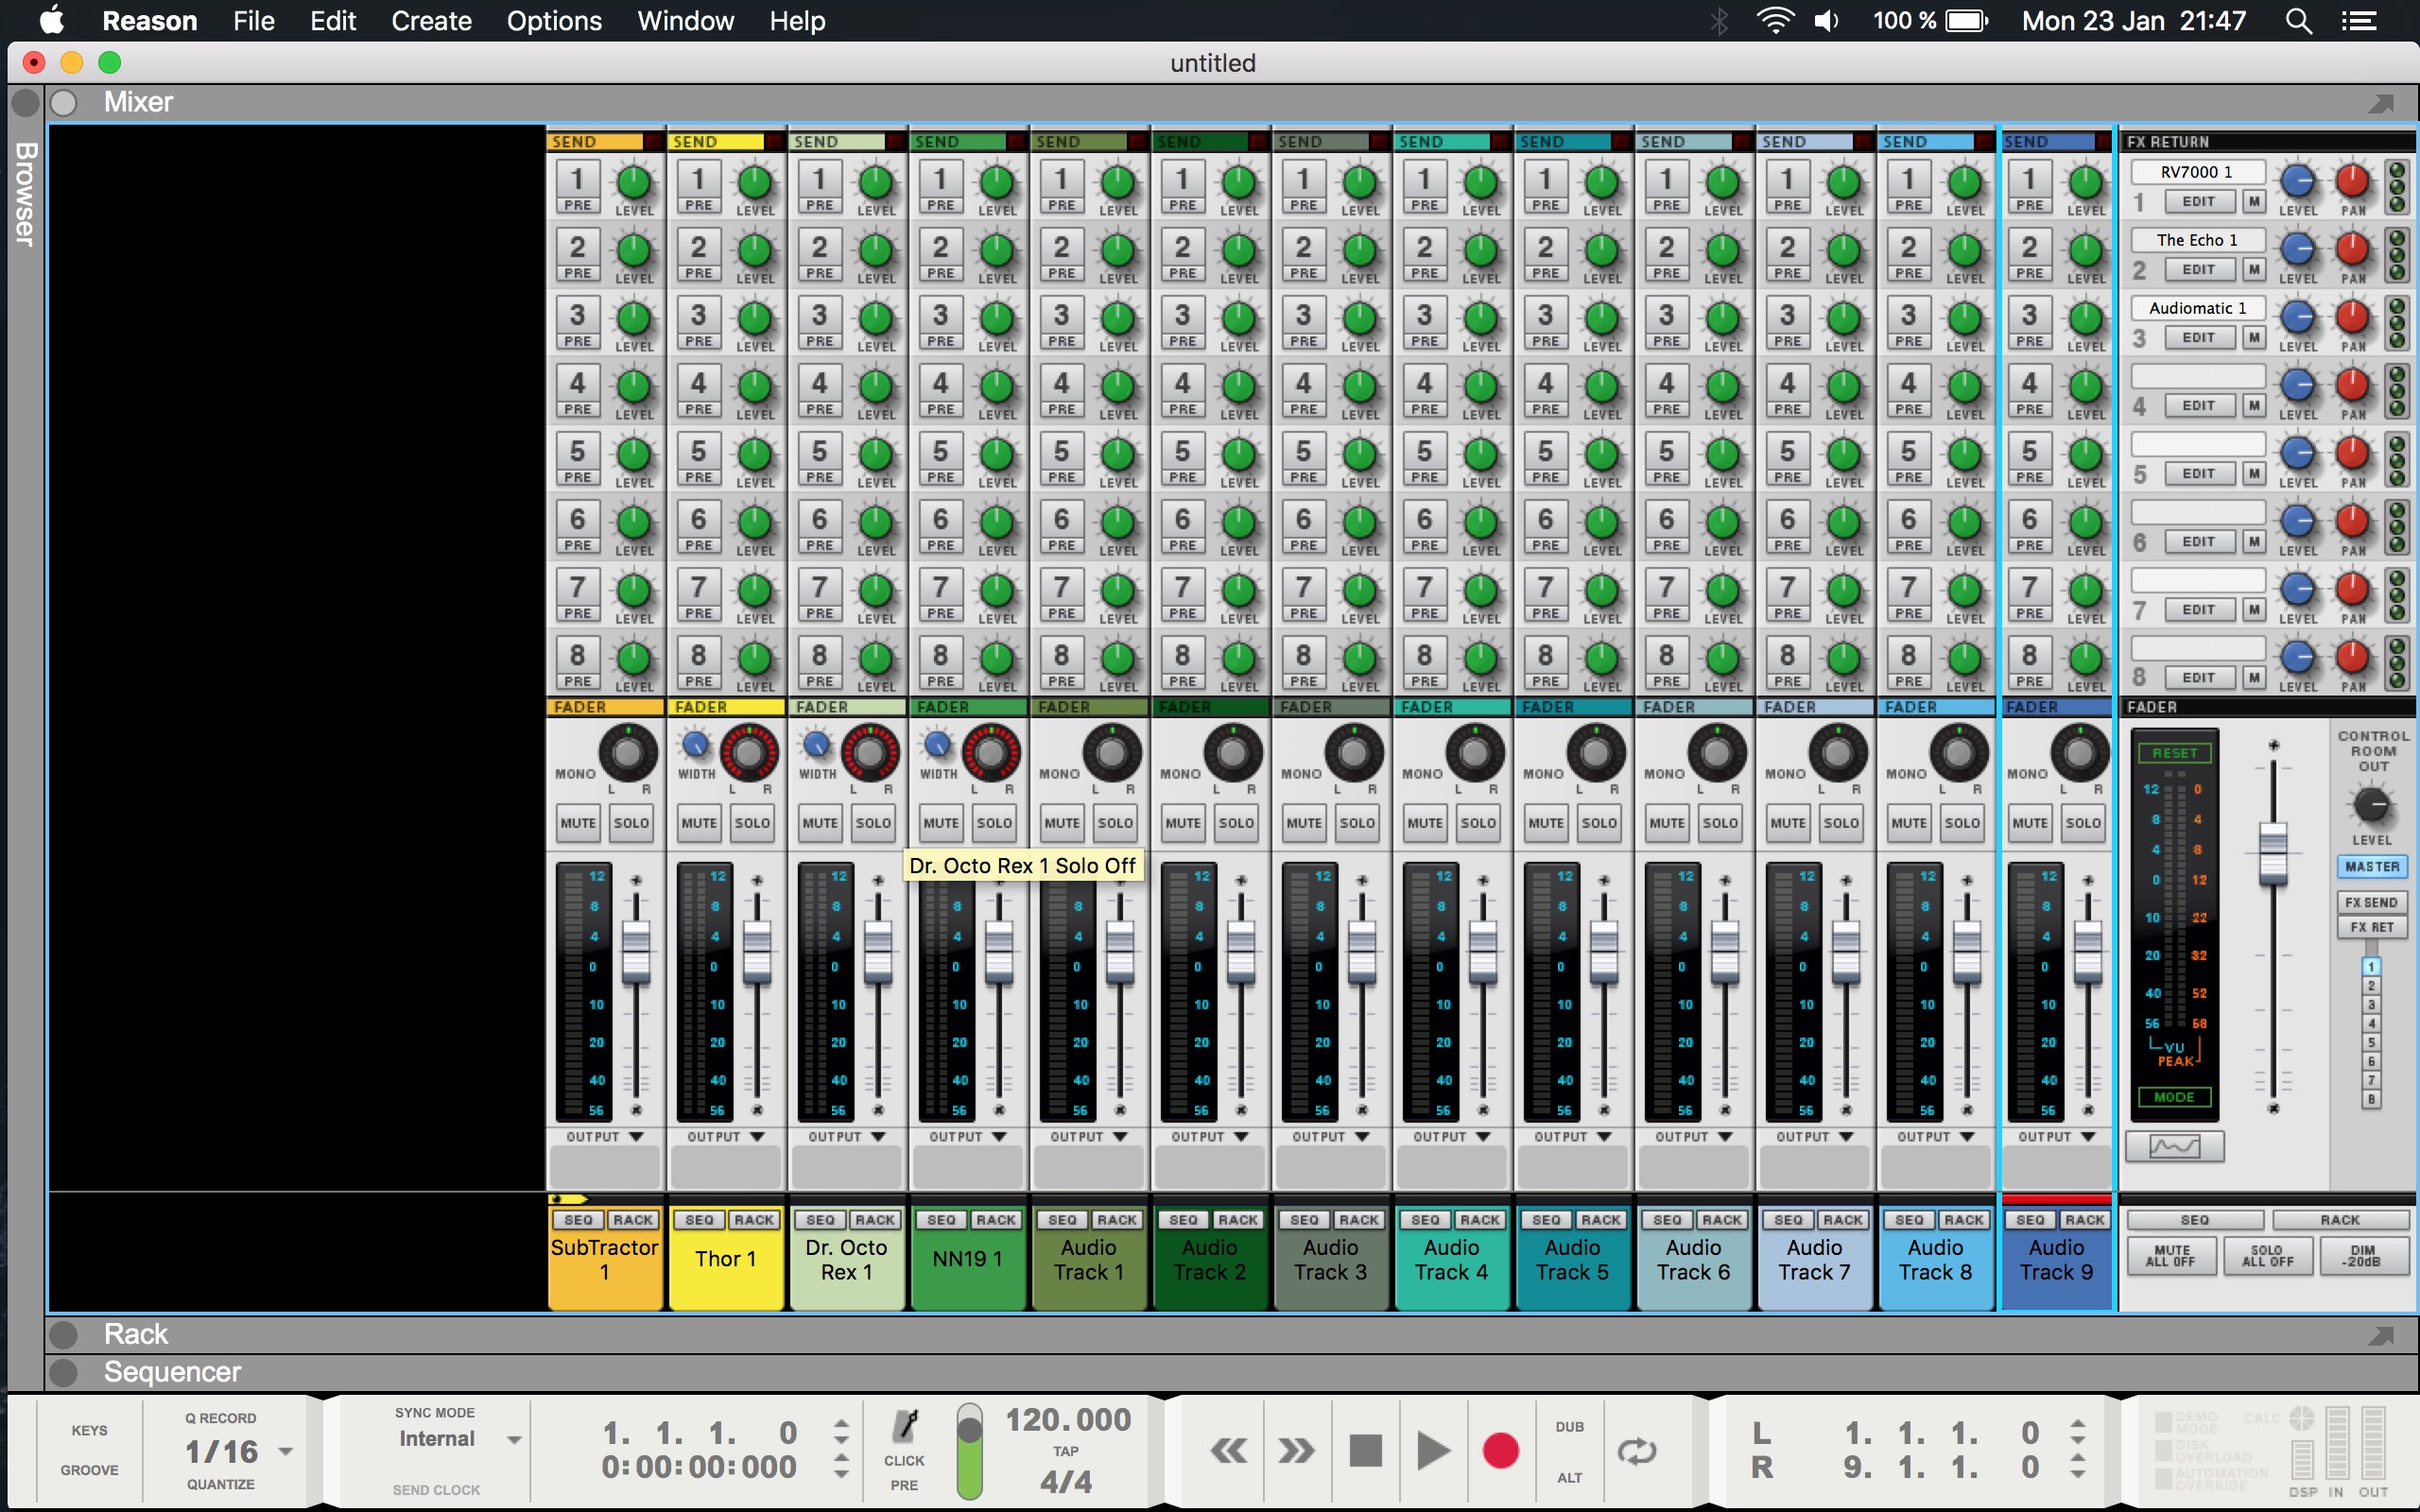Mute the Audio Track 9 channel
The width and height of the screenshot is (2420, 1512).
[2030, 823]
